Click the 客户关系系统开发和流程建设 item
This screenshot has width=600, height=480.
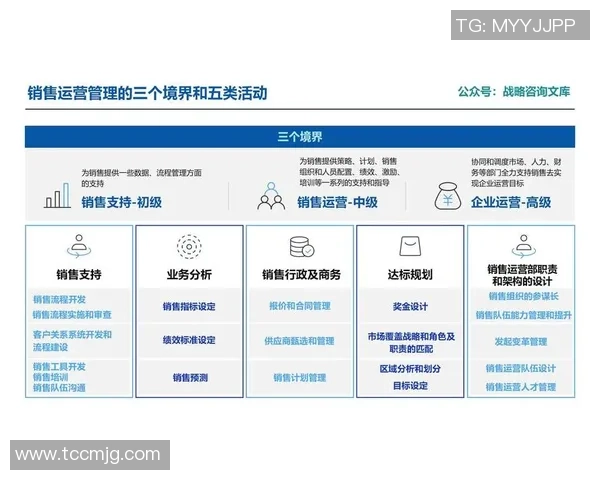pos(72,341)
